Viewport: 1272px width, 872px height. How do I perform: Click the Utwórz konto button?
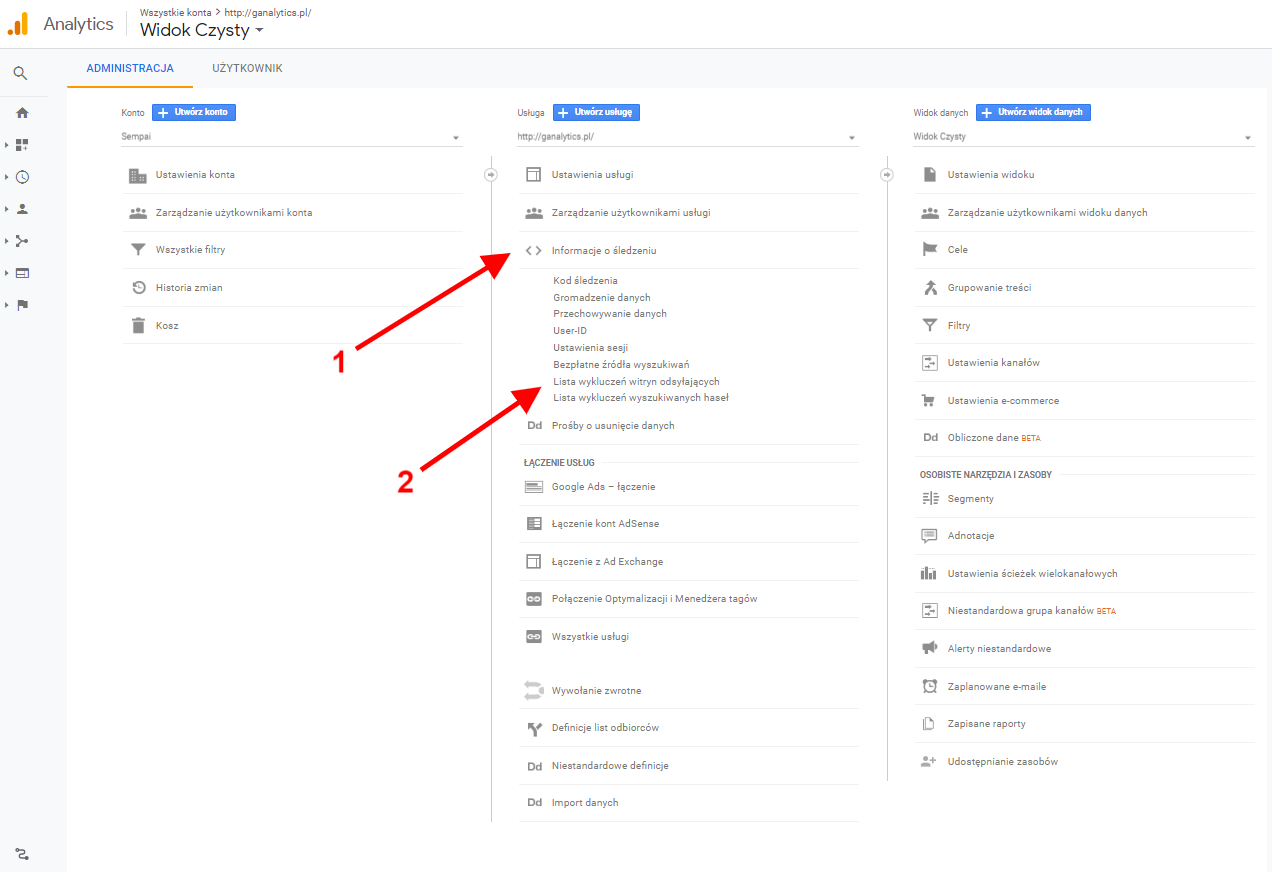(x=194, y=112)
